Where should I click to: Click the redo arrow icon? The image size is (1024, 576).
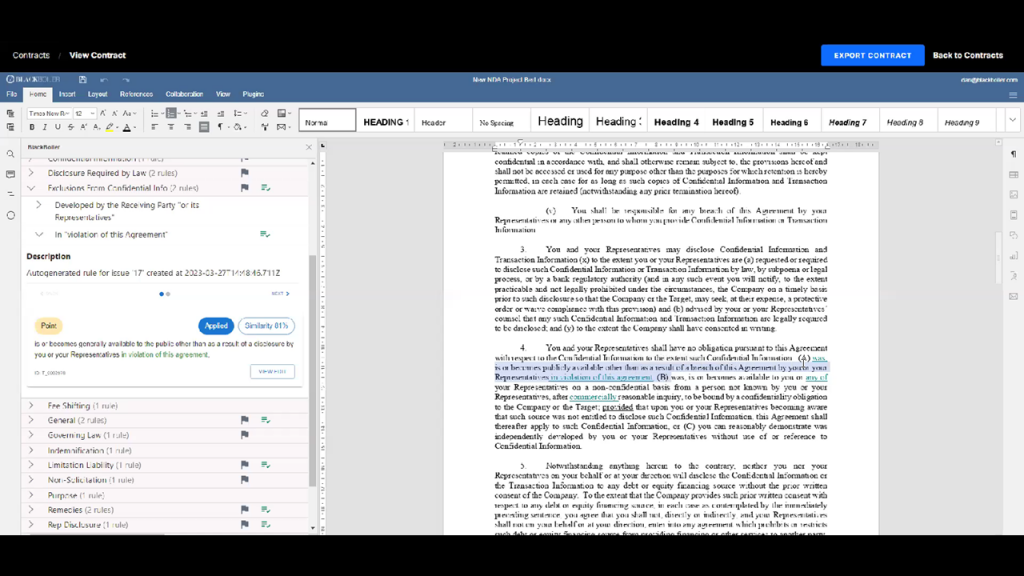click(125, 80)
